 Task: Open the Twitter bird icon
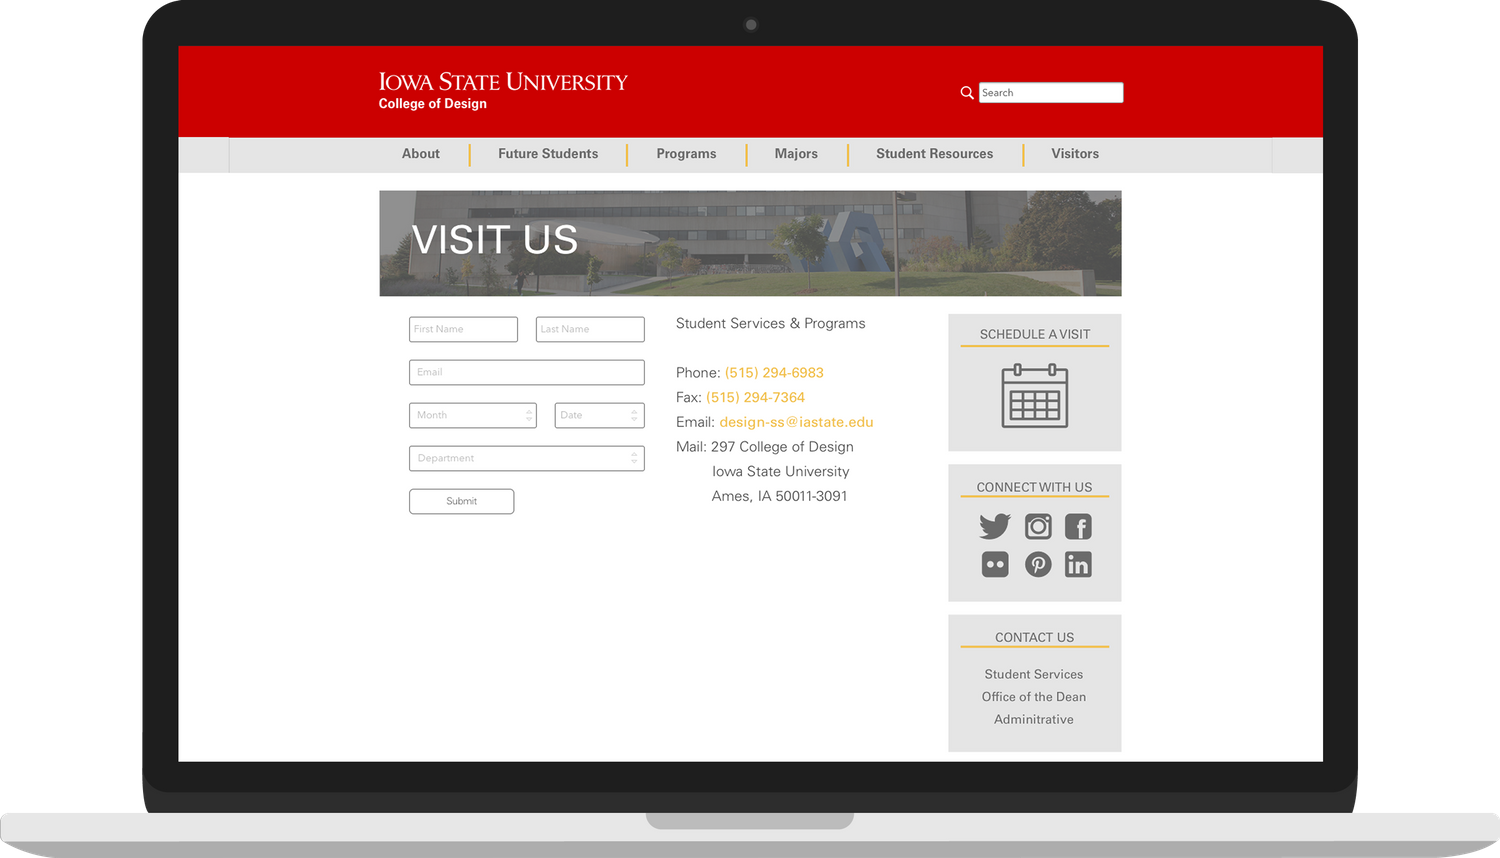pos(995,526)
